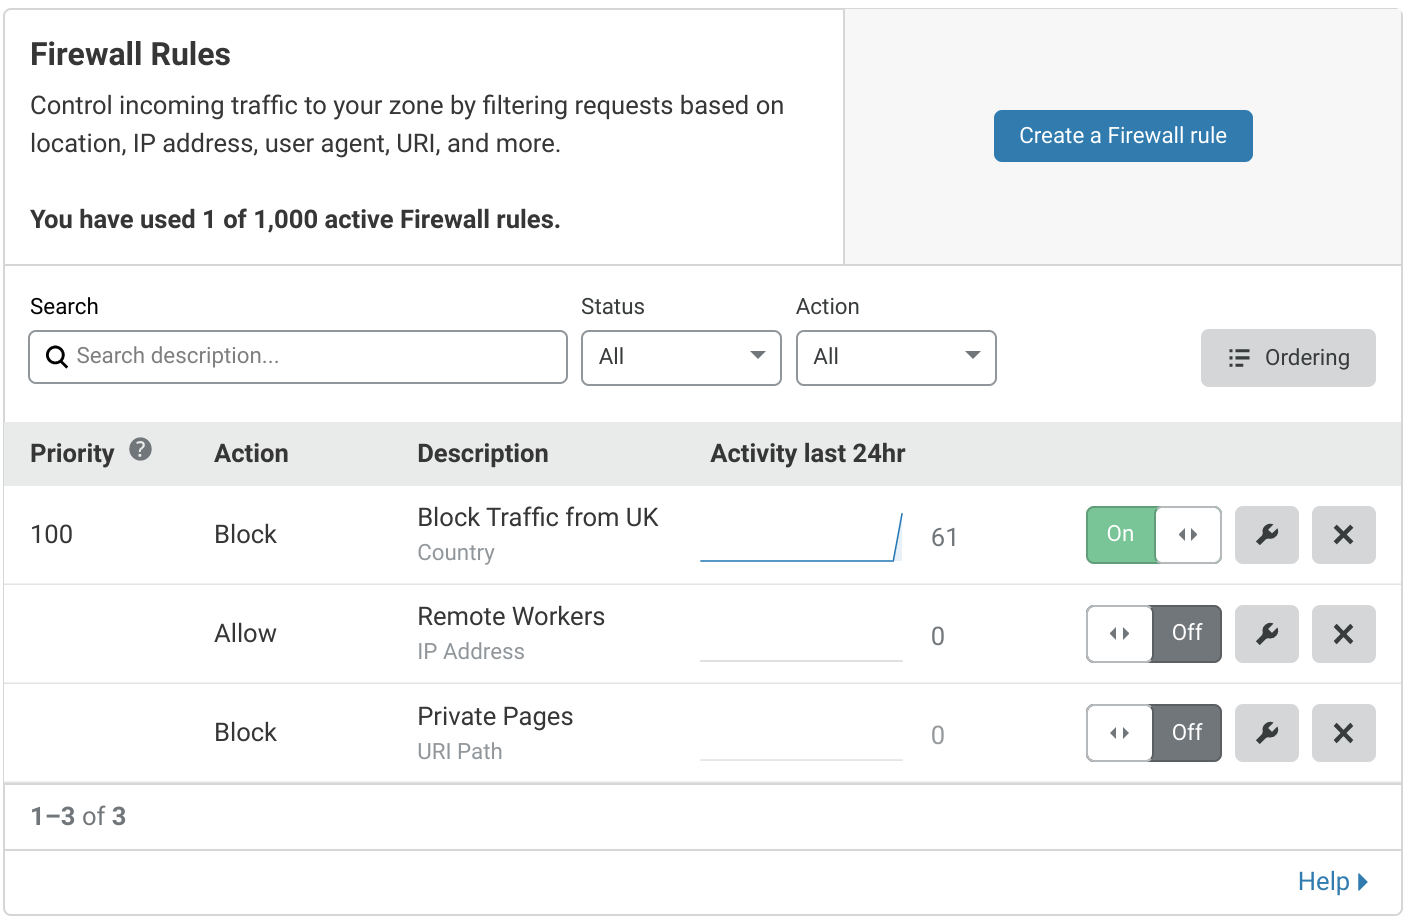This screenshot has width=1410, height=924.
Task: Delete the Block Traffic from UK rule
Action: [x=1343, y=534]
